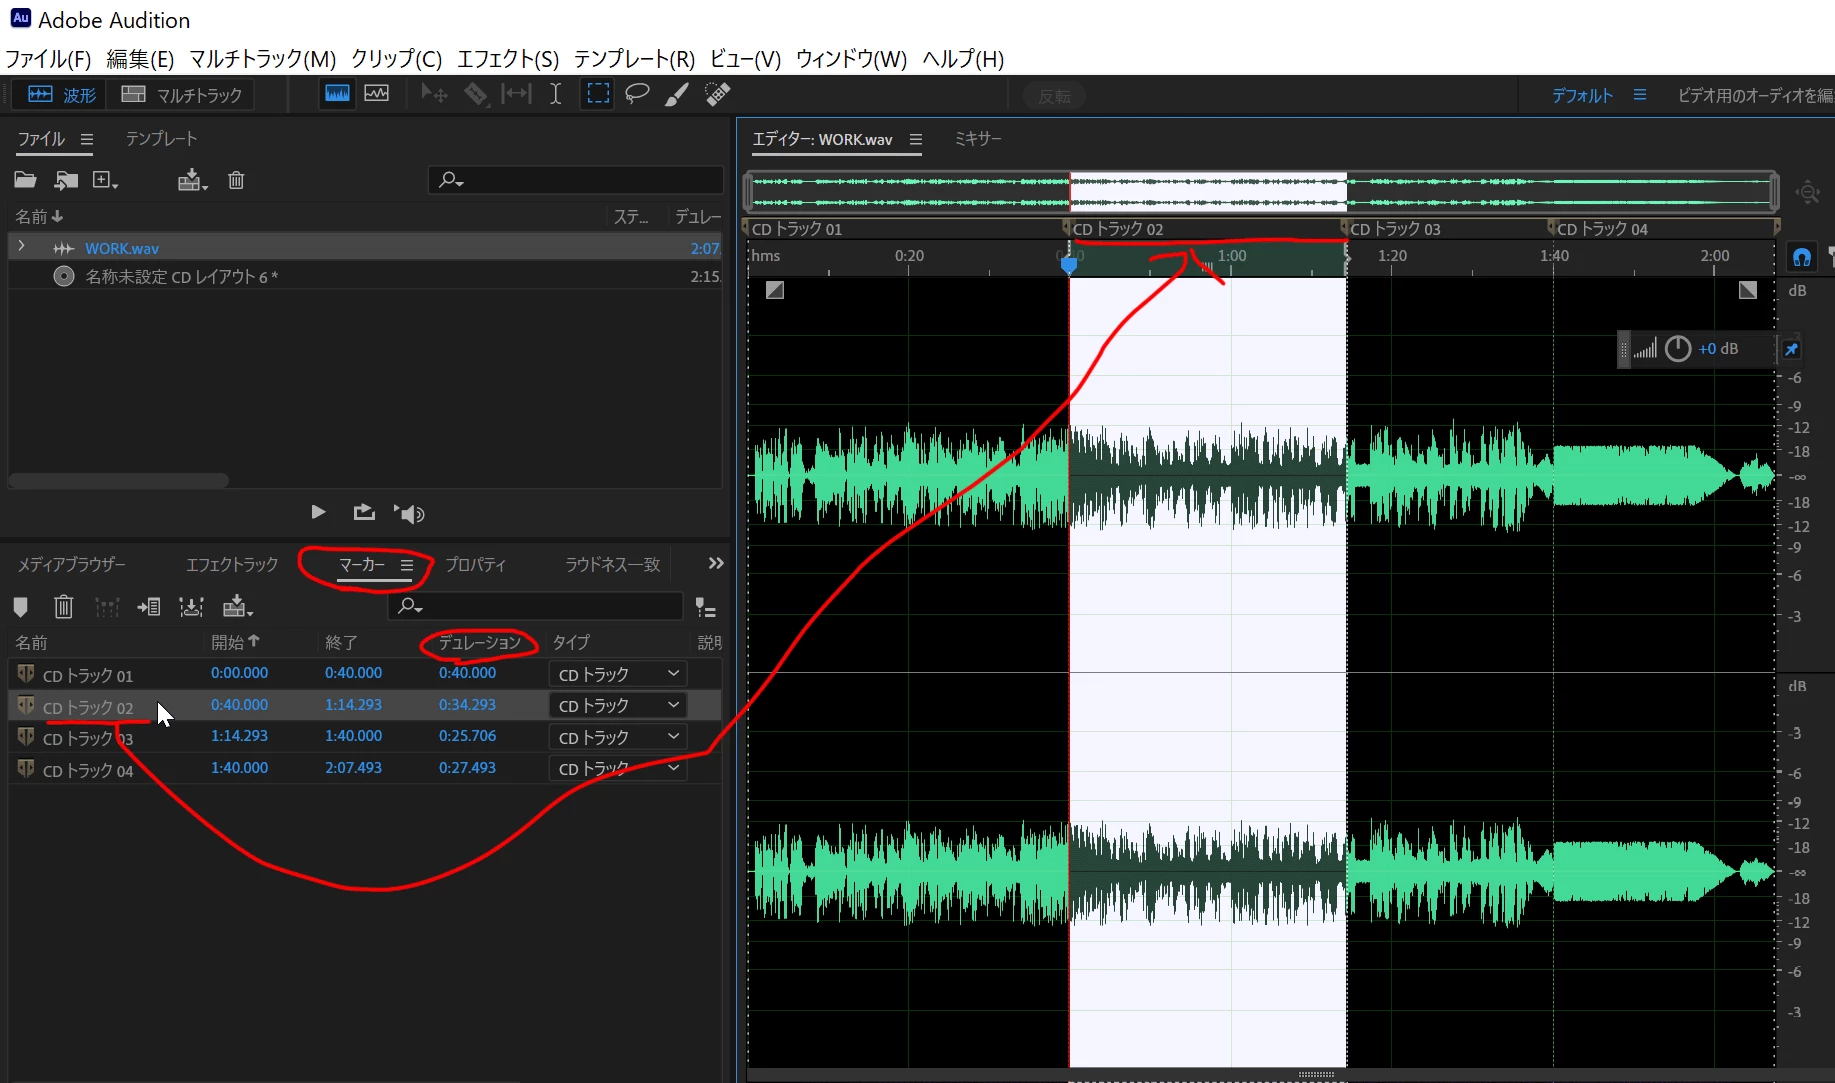This screenshot has height=1083, width=1835.
Task: Click the add cue marker icon
Action: coord(20,607)
